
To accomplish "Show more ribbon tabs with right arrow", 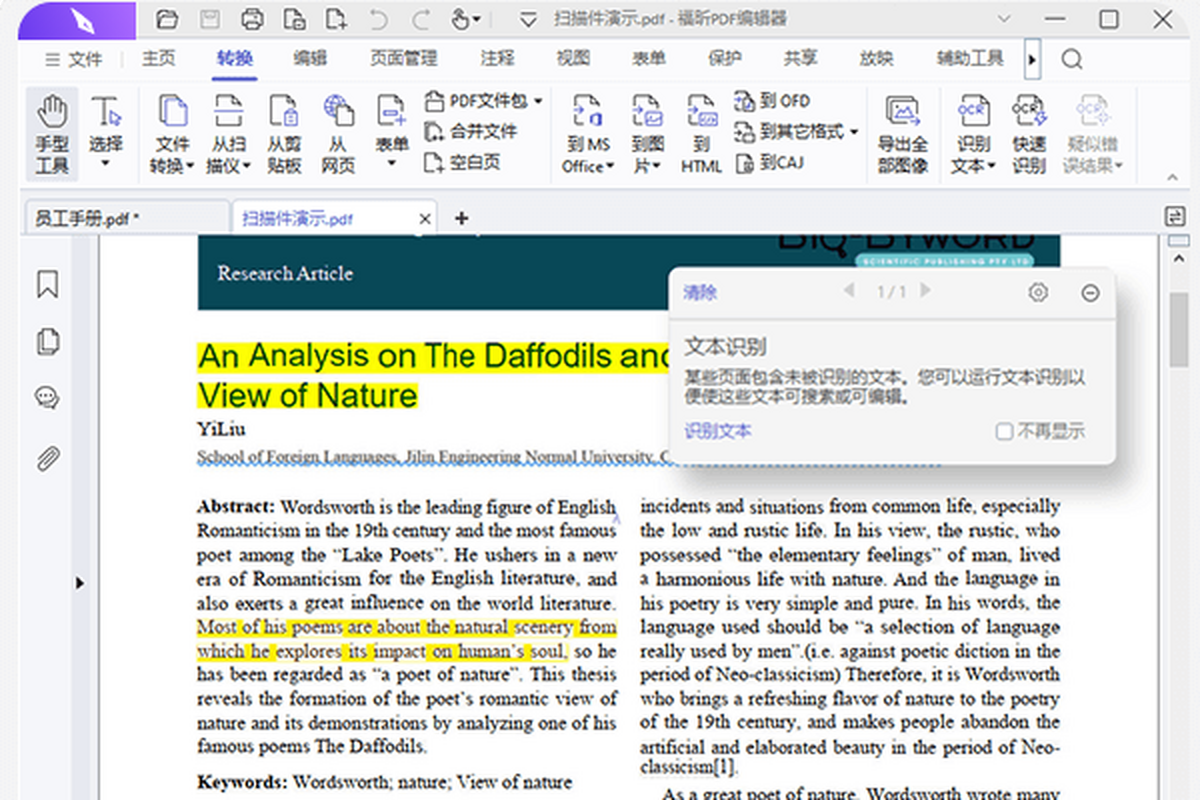I will pyautogui.click(x=1032, y=59).
